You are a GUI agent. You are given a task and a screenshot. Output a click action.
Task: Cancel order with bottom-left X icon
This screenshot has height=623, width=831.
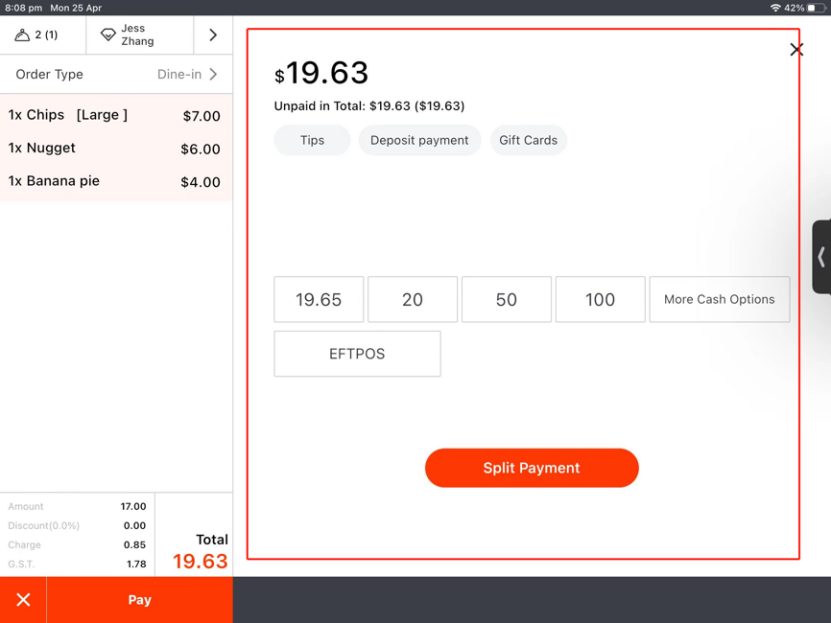23,600
